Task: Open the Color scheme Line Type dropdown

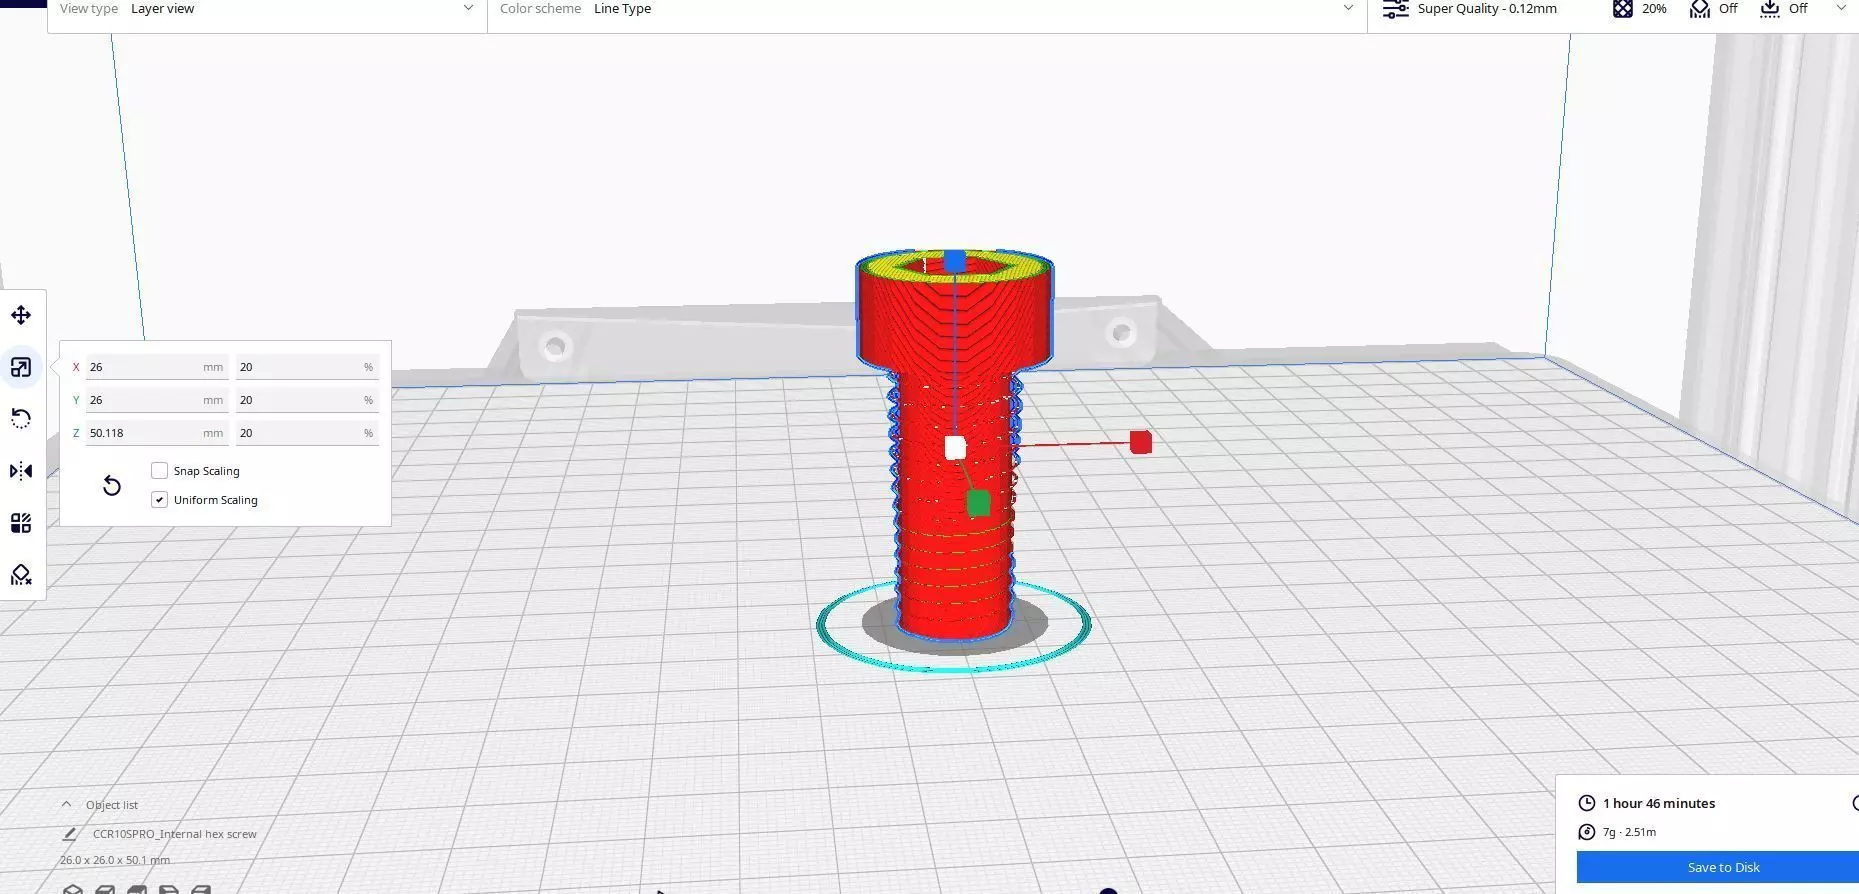Action: tap(927, 10)
